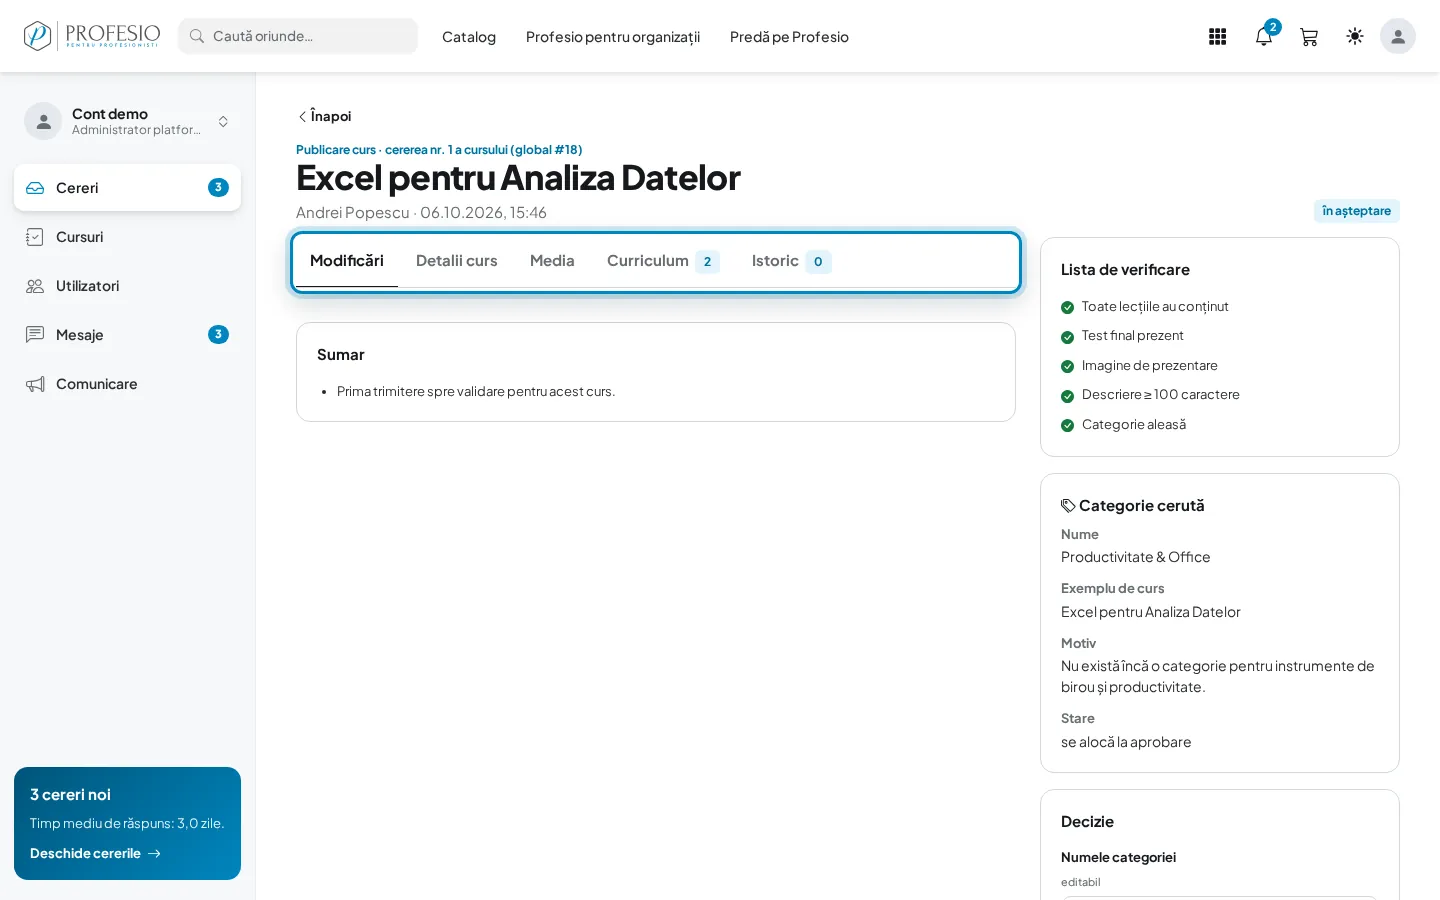Click the Cereri inbox icon
The height and width of the screenshot is (900, 1440).
tap(35, 188)
